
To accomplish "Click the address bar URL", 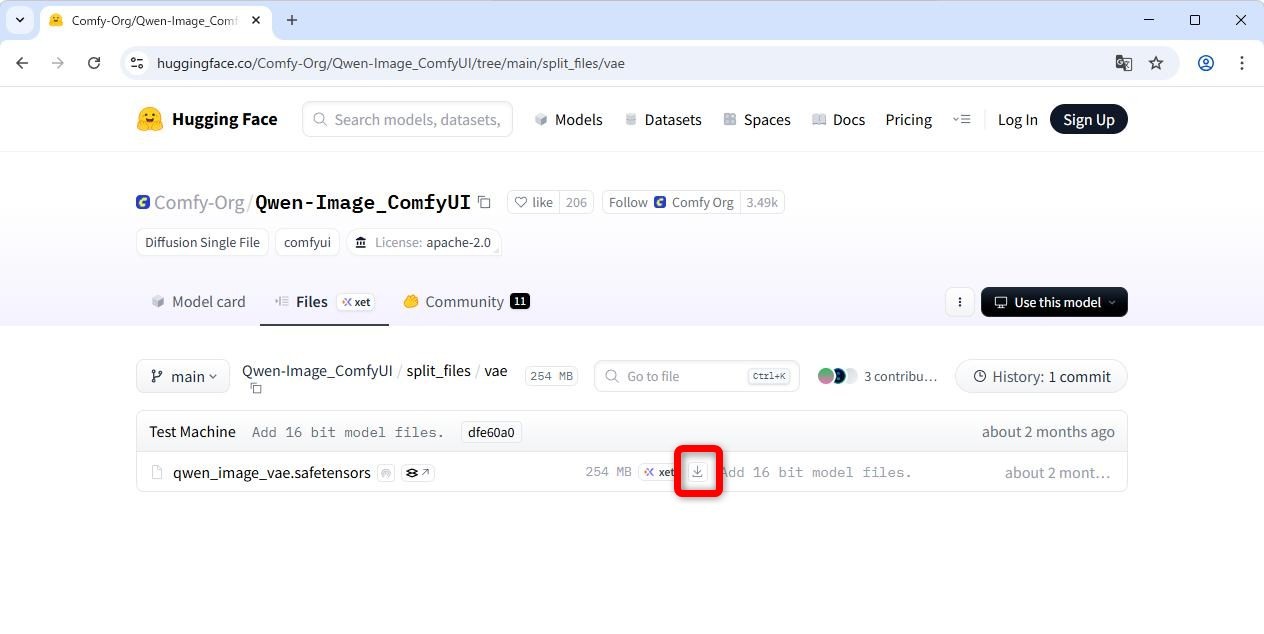I will click(391, 63).
